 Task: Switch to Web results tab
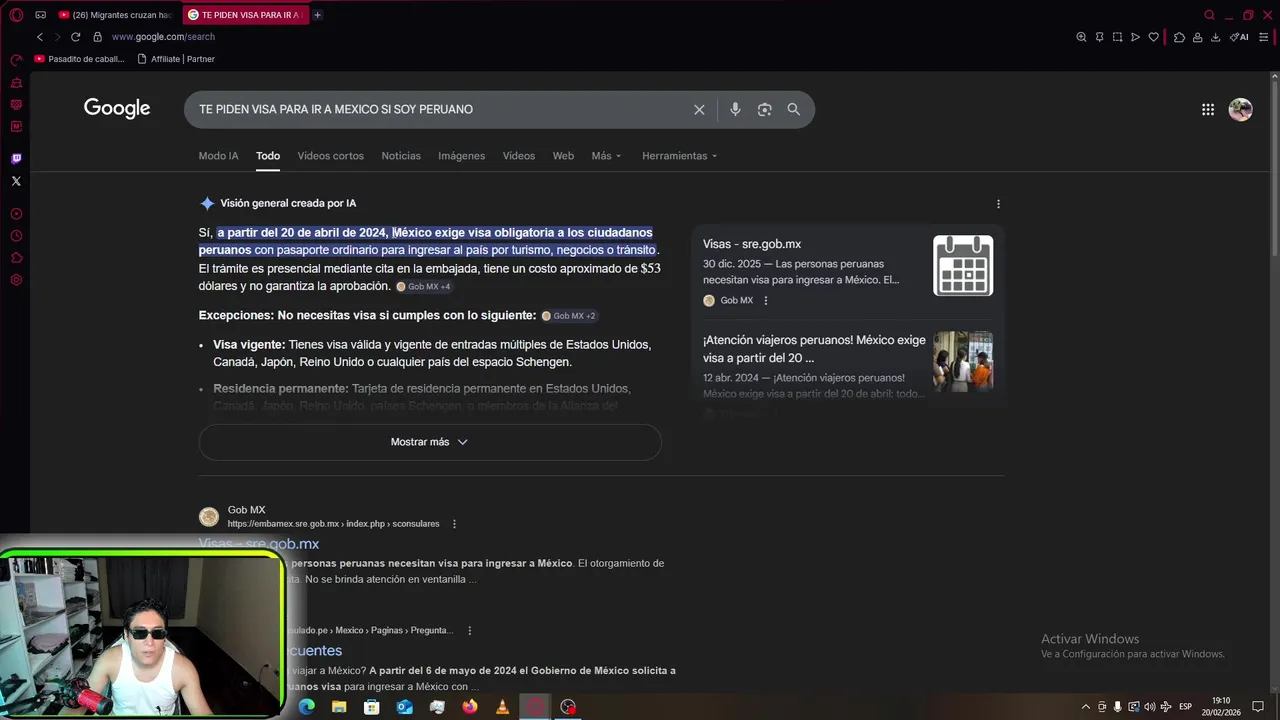click(x=564, y=156)
